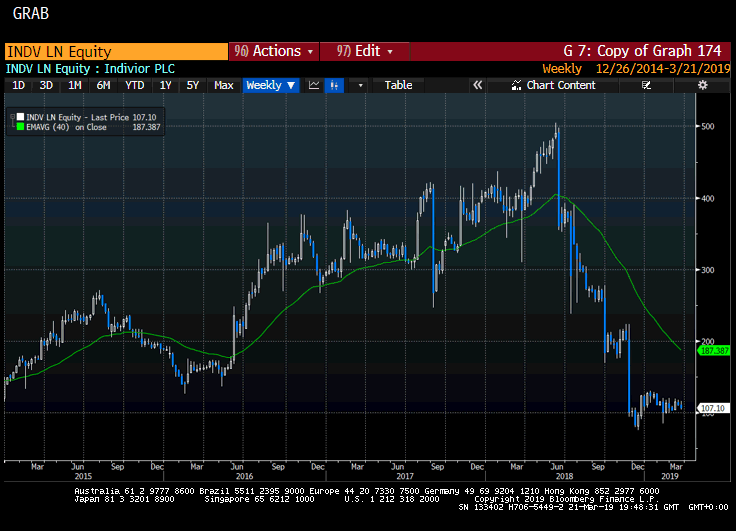Switch to 5Y time range
The width and height of the screenshot is (736, 531).
click(193, 85)
